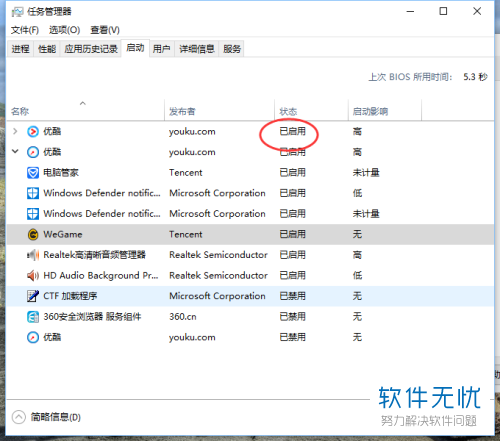The width and height of the screenshot is (500, 441).
Task: Click Tencent publisher in 电脑管家 row
Action: click(x=186, y=173)
